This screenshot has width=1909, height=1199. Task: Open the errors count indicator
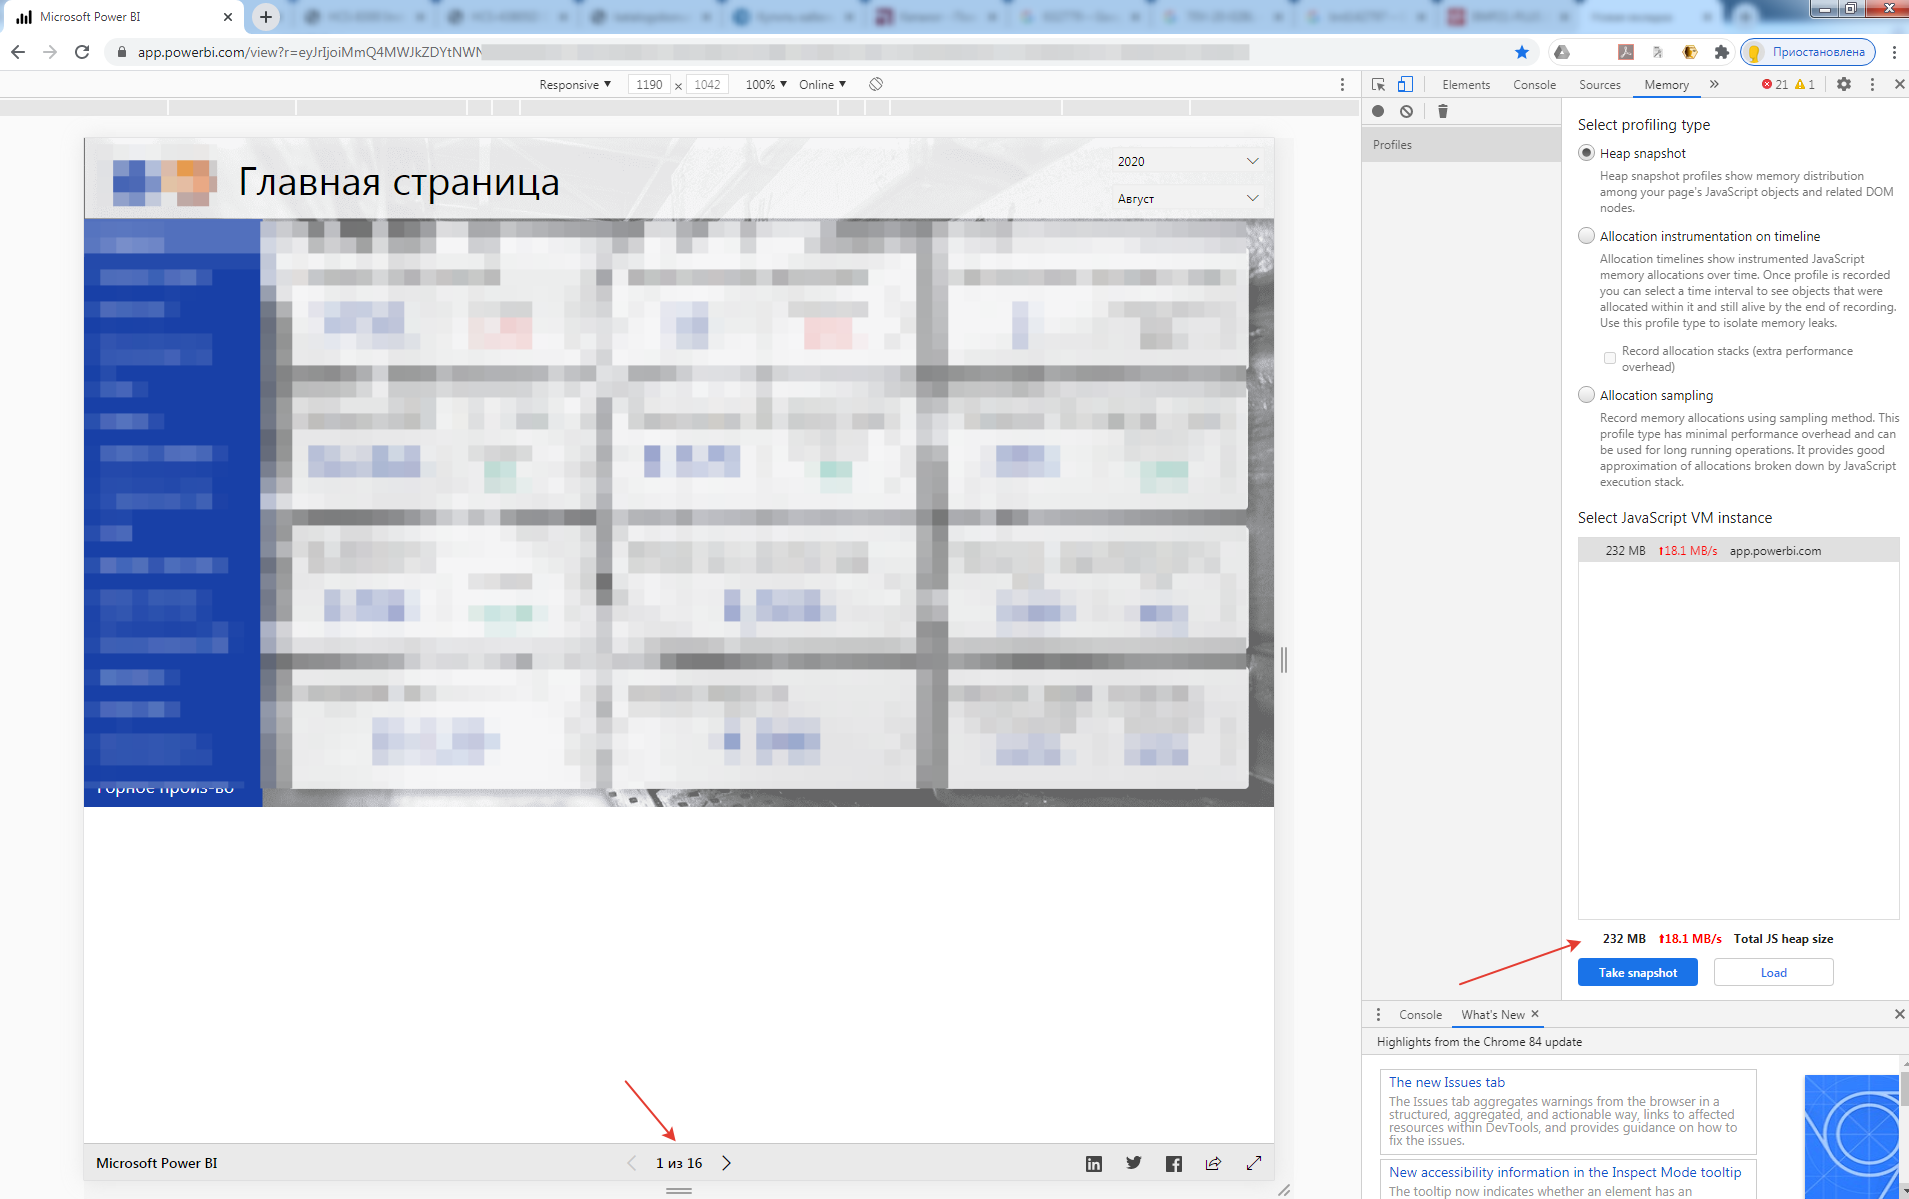tap(1775, 84)
